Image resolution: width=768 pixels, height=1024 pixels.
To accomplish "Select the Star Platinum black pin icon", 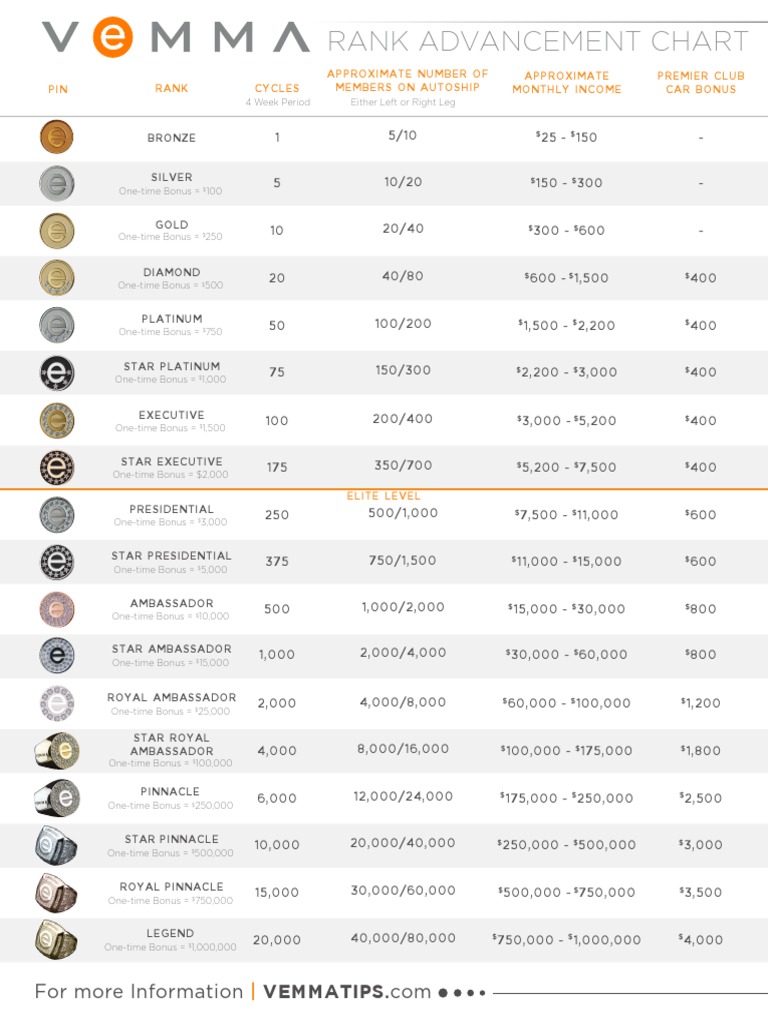I will pos(57,373).
